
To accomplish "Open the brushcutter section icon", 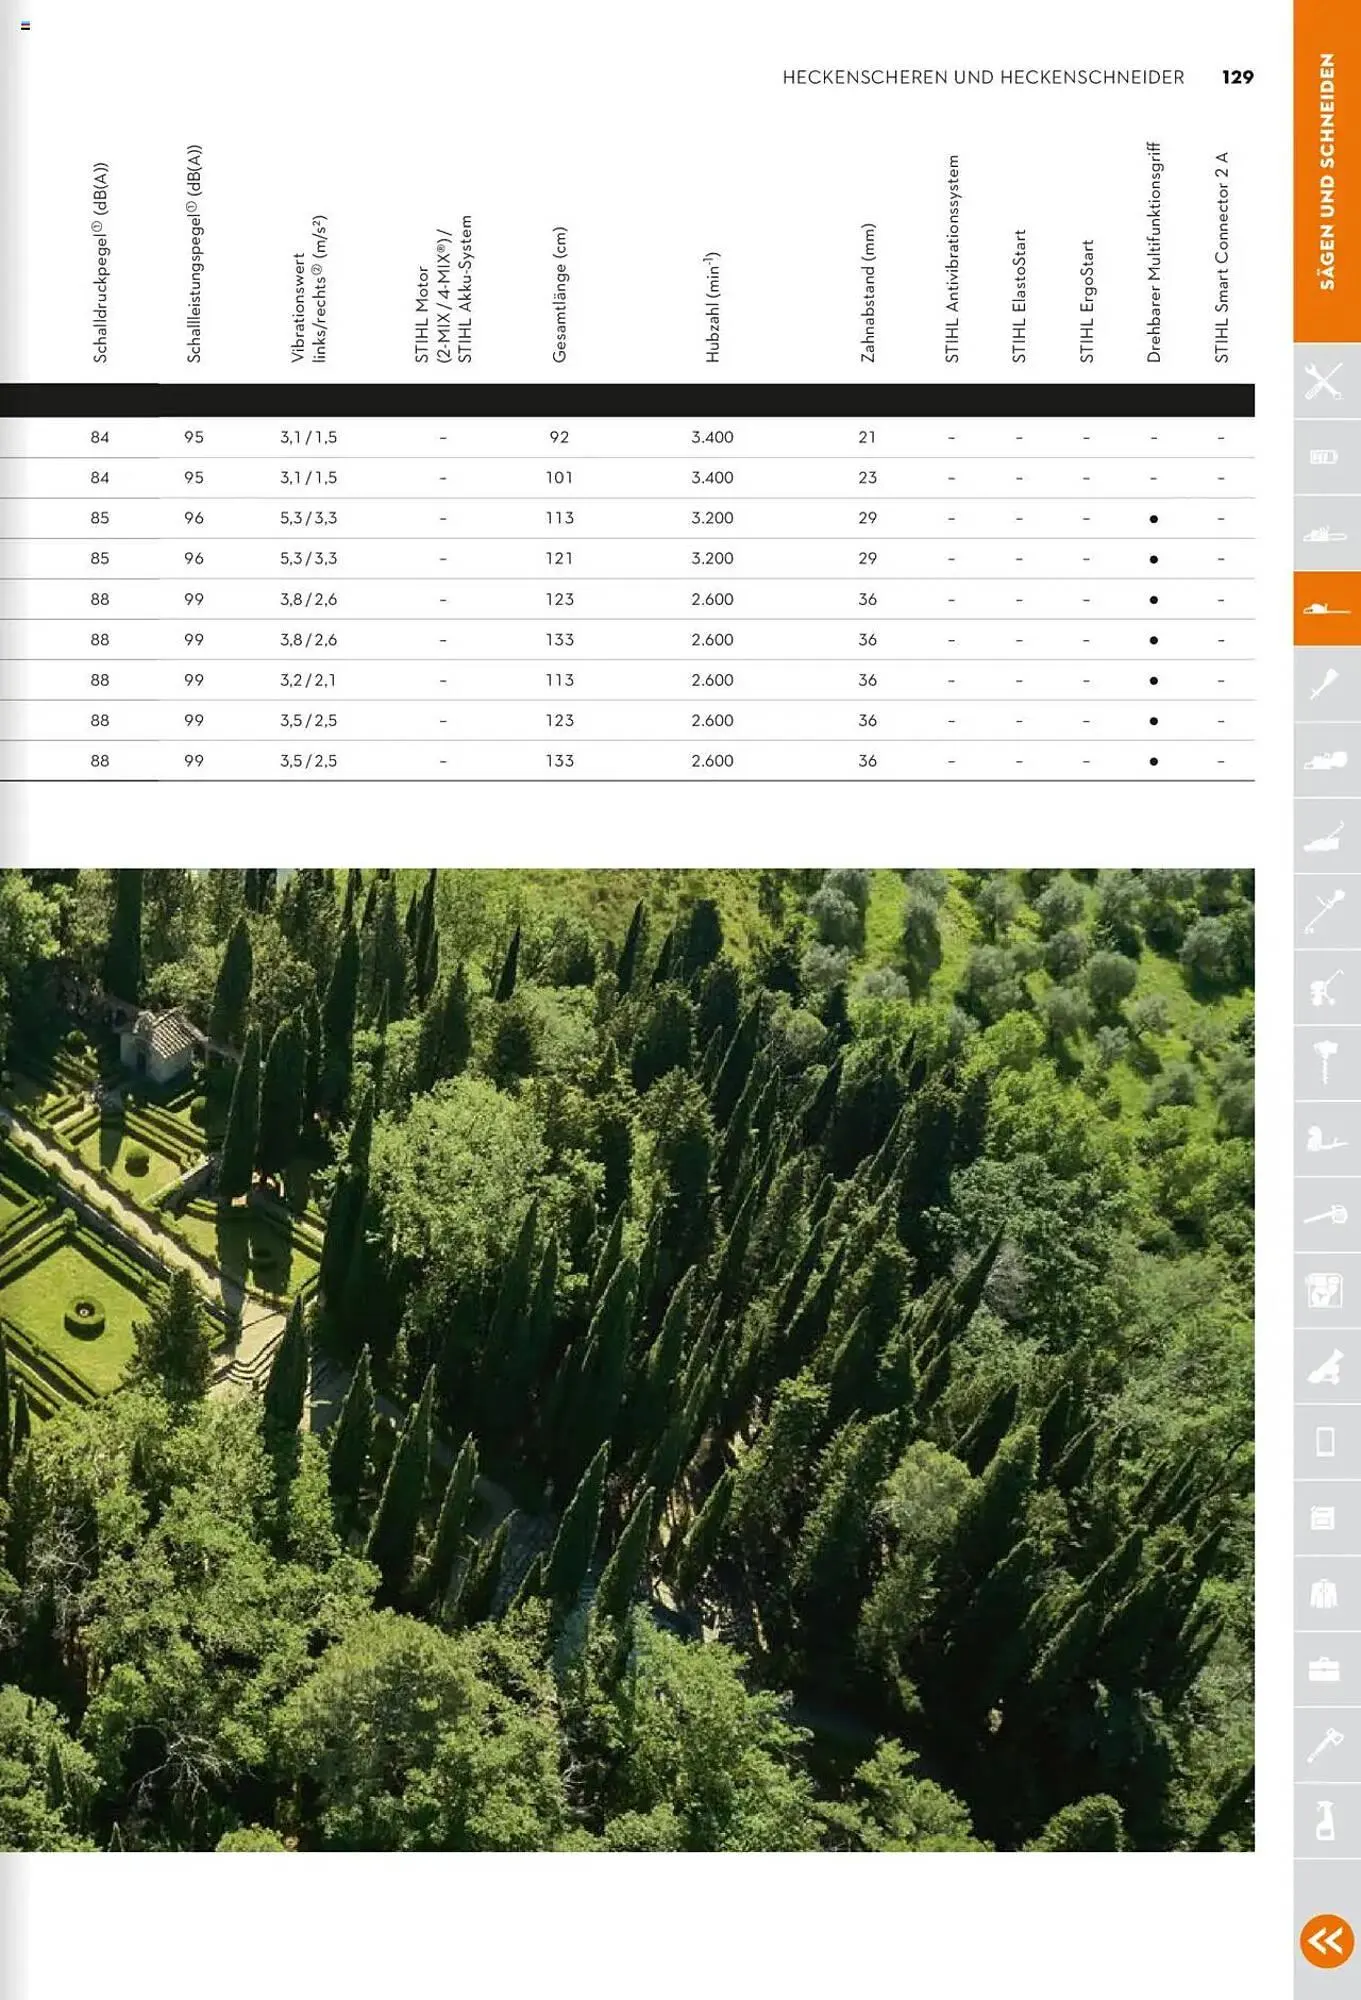I will click(1326, 912).
